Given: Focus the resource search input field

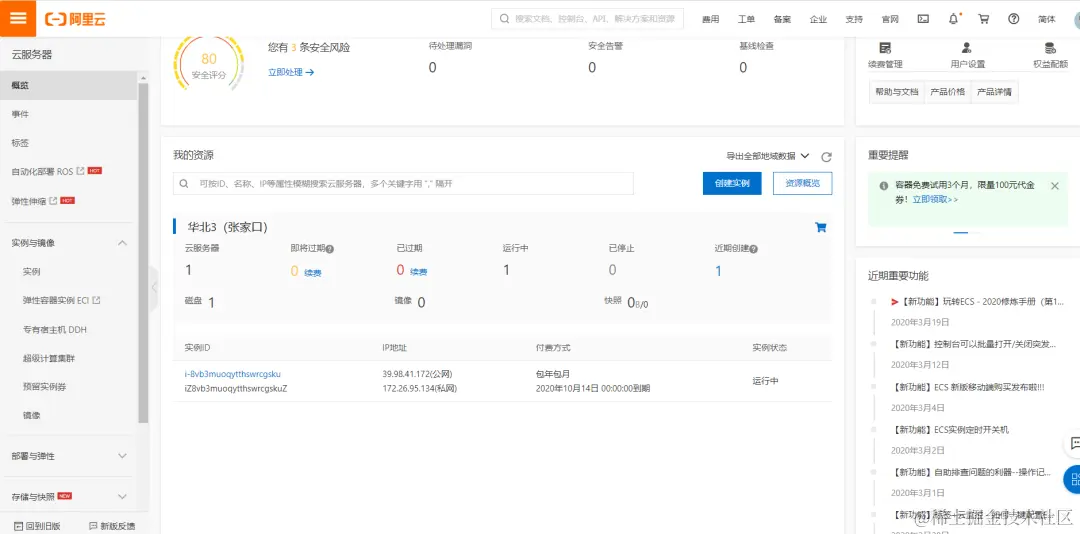Looking at the screenshot, I should pos(404,184).
